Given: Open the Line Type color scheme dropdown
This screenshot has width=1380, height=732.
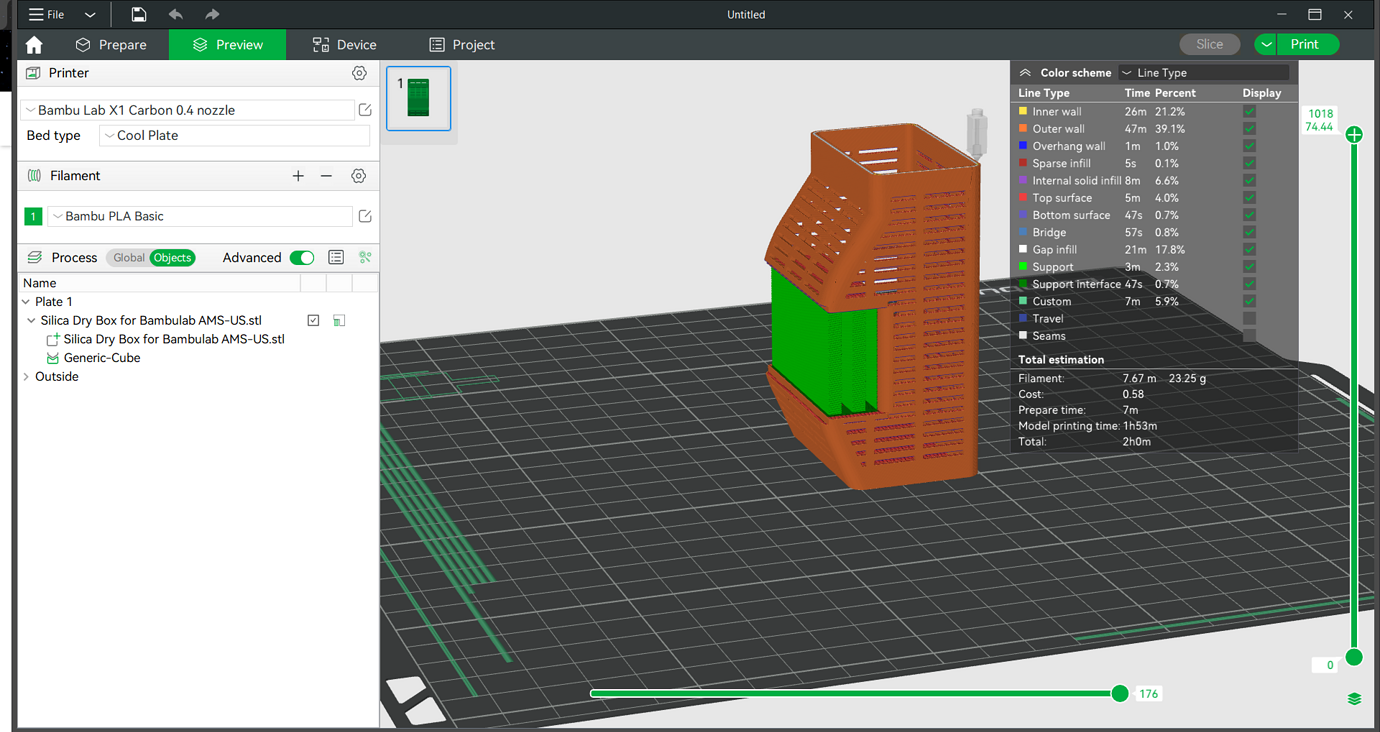Looking at the screenshot, I should (x=1204, y=73).
